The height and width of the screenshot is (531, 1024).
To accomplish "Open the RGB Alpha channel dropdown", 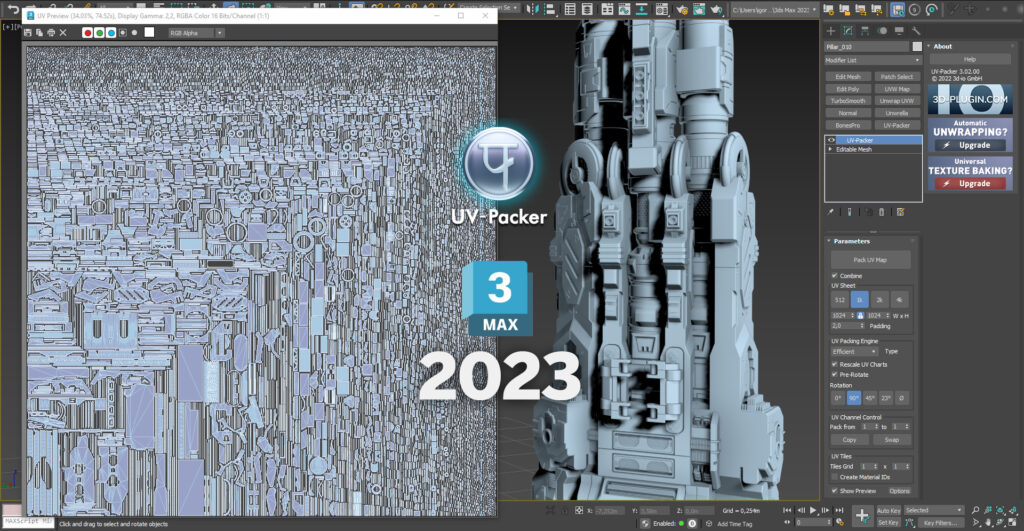I will (196, 33).
